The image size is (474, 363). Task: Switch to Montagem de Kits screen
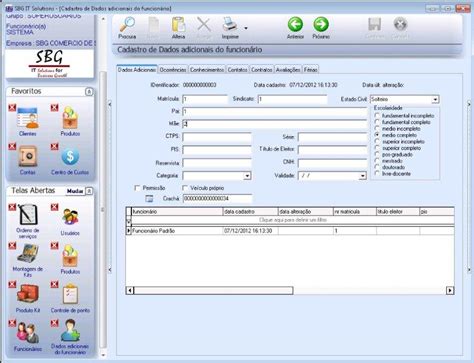[28, 254]
